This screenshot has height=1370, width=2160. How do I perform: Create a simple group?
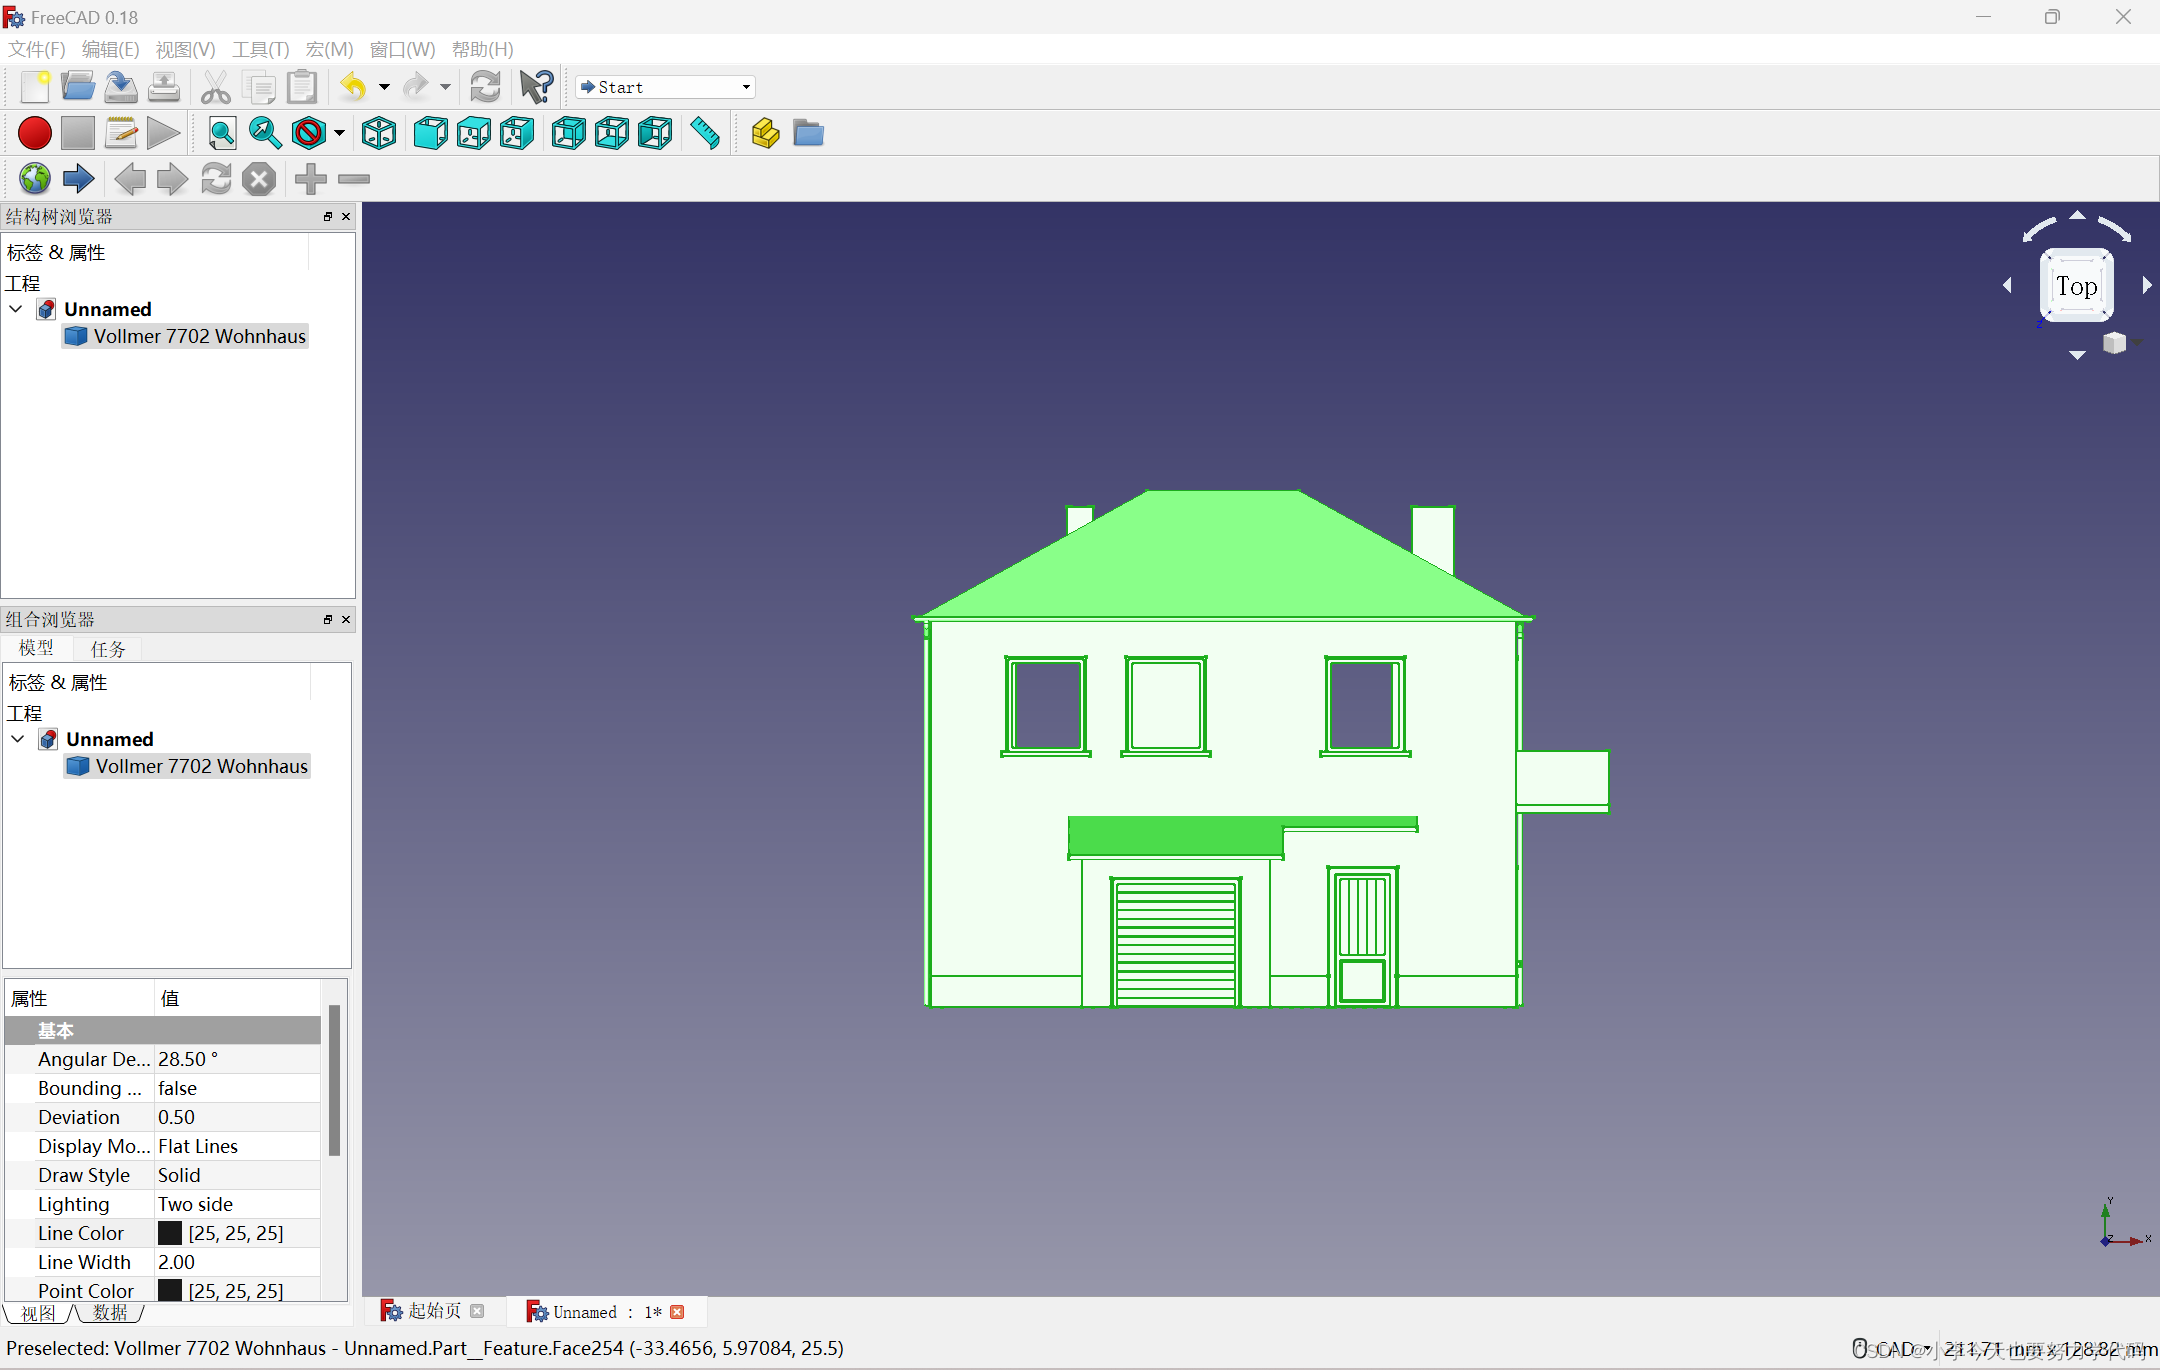[x=806, y=133]
